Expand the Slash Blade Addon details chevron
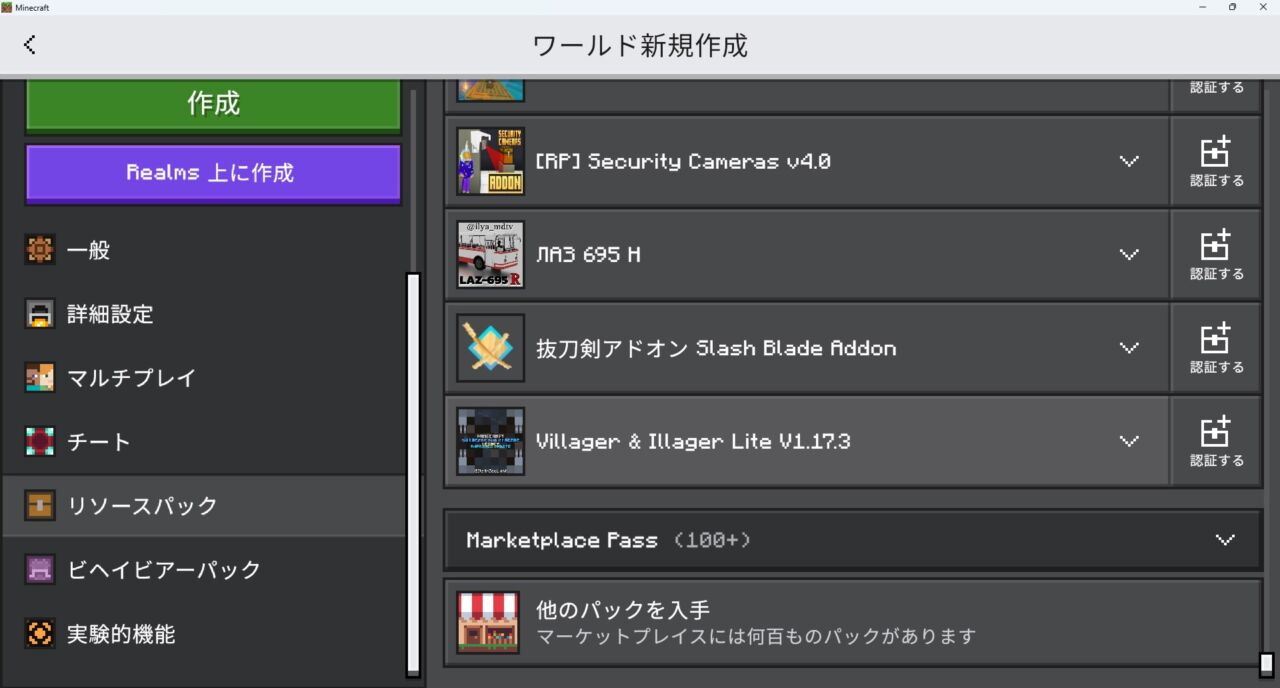This screenshot has width=1280, height=688. tap(1129, 348)
